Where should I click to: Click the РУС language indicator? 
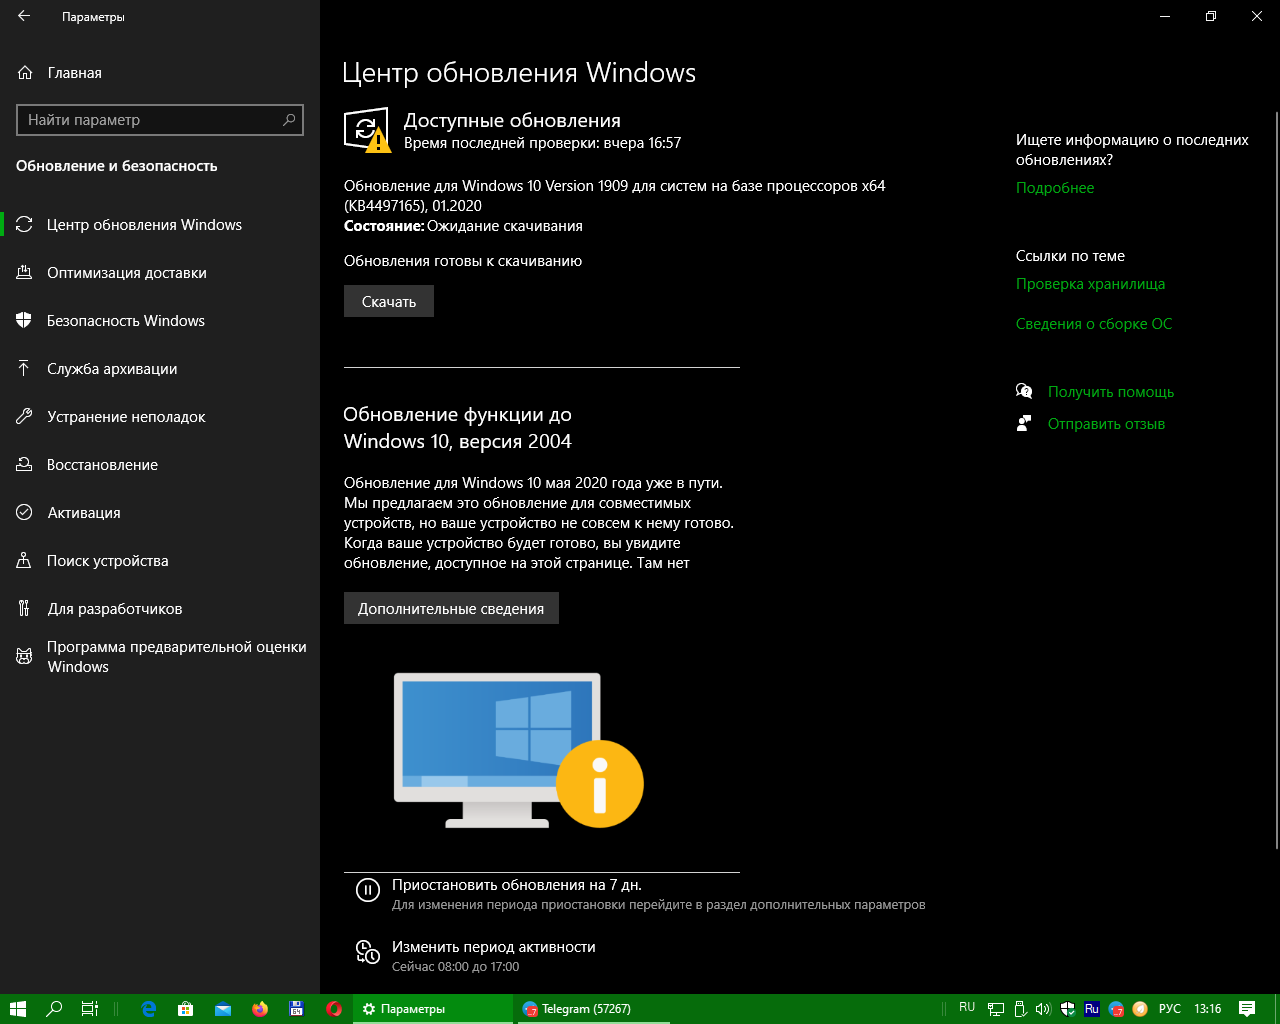pos(1170,1009)
